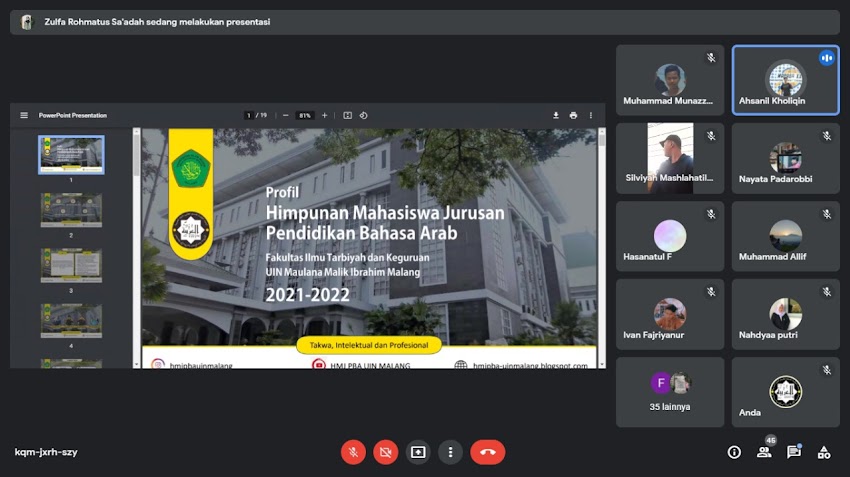Open more options in call controls
The image size is (850, 477).
click(450, 452)
